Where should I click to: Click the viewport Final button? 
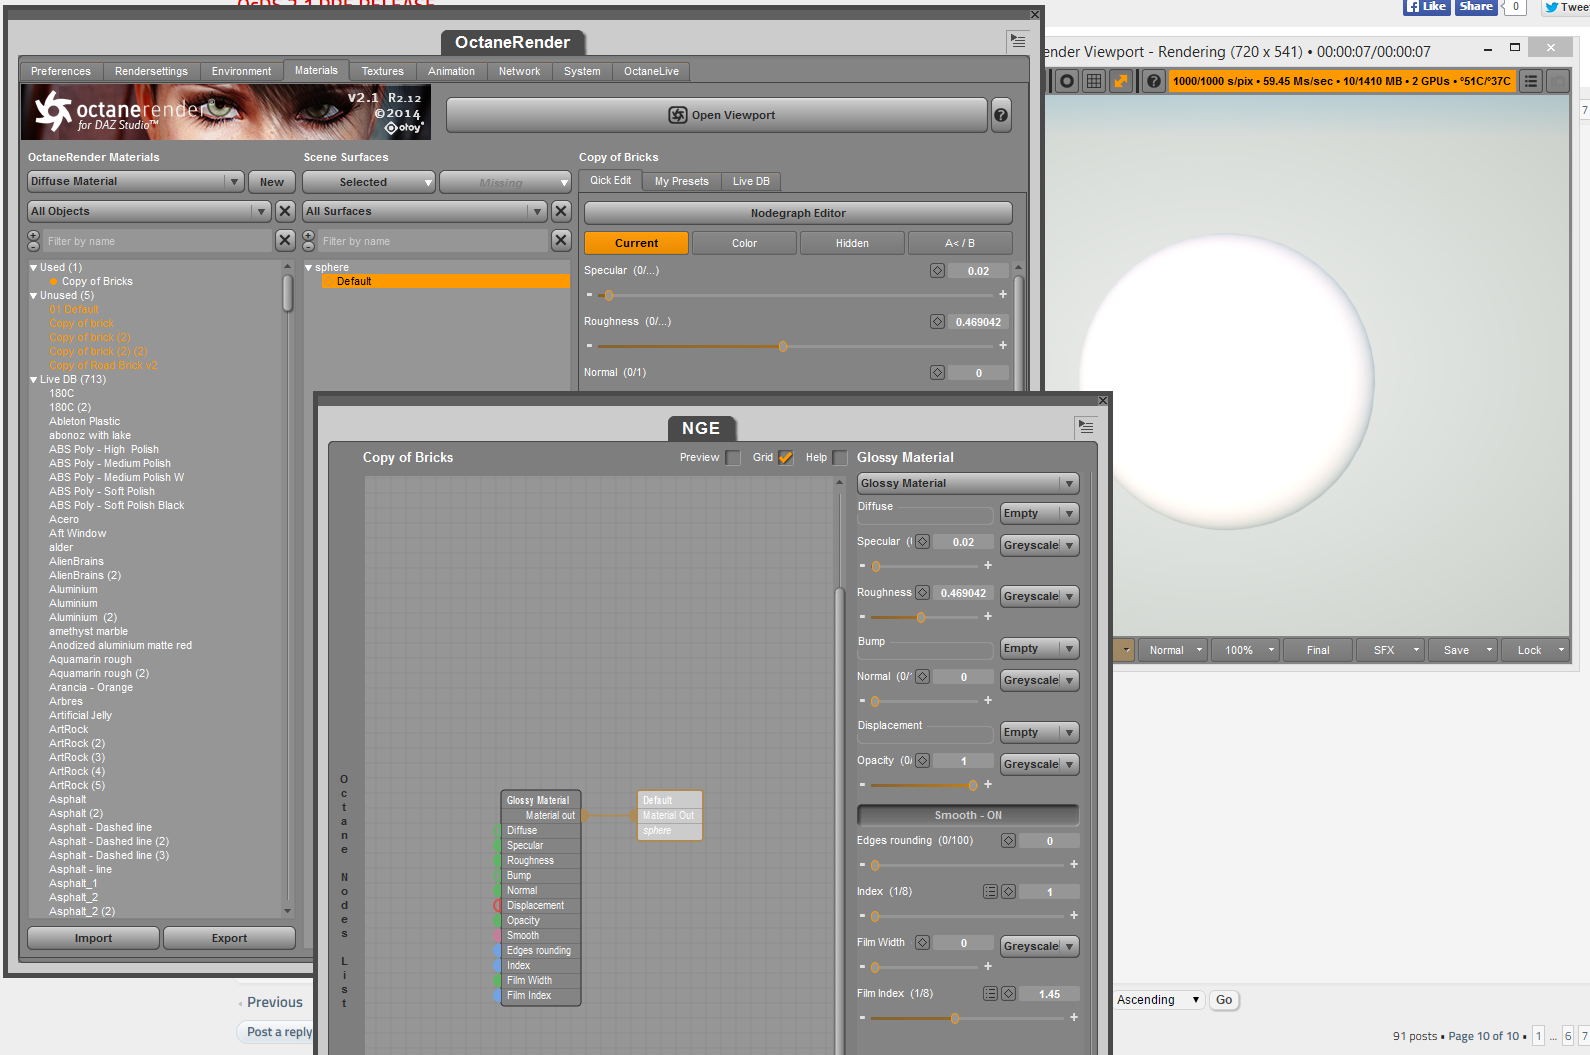click(x=1318, y=650)
